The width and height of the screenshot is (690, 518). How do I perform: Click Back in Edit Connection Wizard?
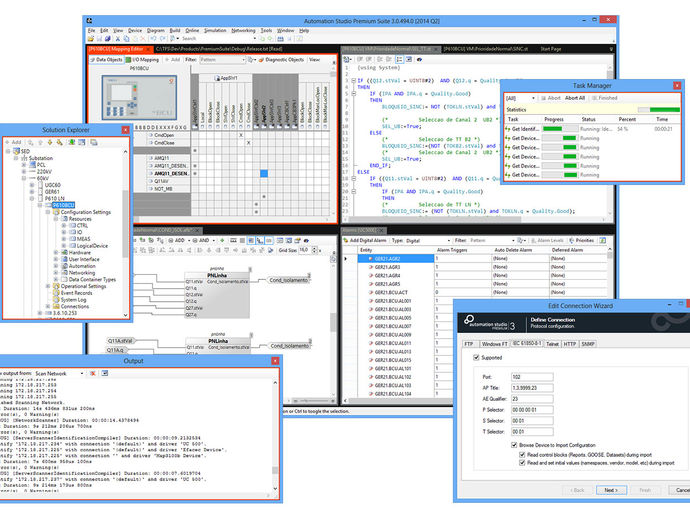pos(577,490)
